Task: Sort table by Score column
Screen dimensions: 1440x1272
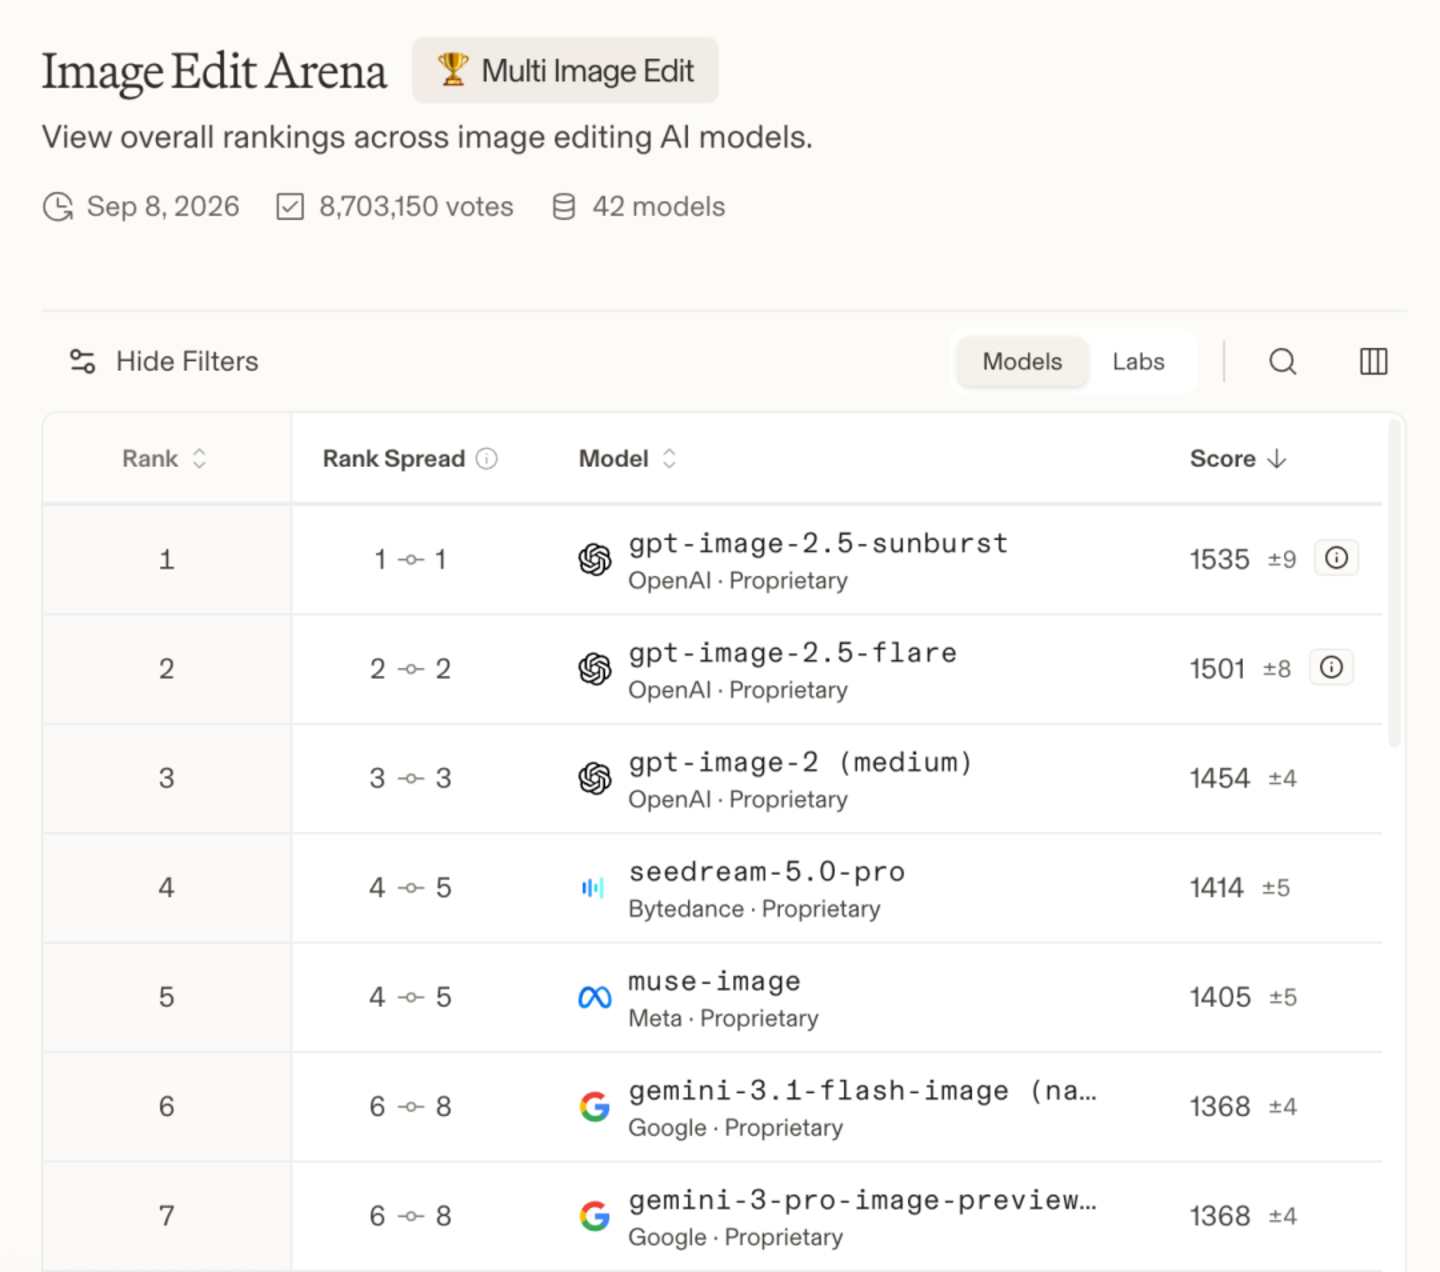Action: (1238, 459)
